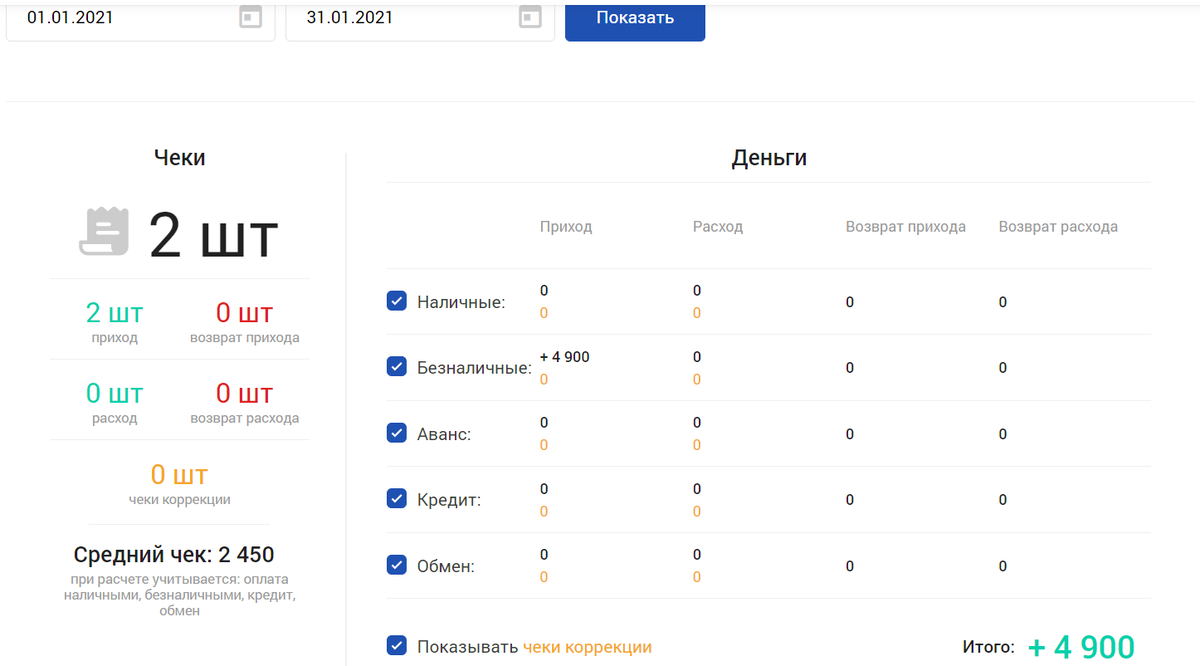The image size is (1200, 666).
Task: Uncheck Показывать чеки коррекции checkbox
Action: [x=396, y=646]
